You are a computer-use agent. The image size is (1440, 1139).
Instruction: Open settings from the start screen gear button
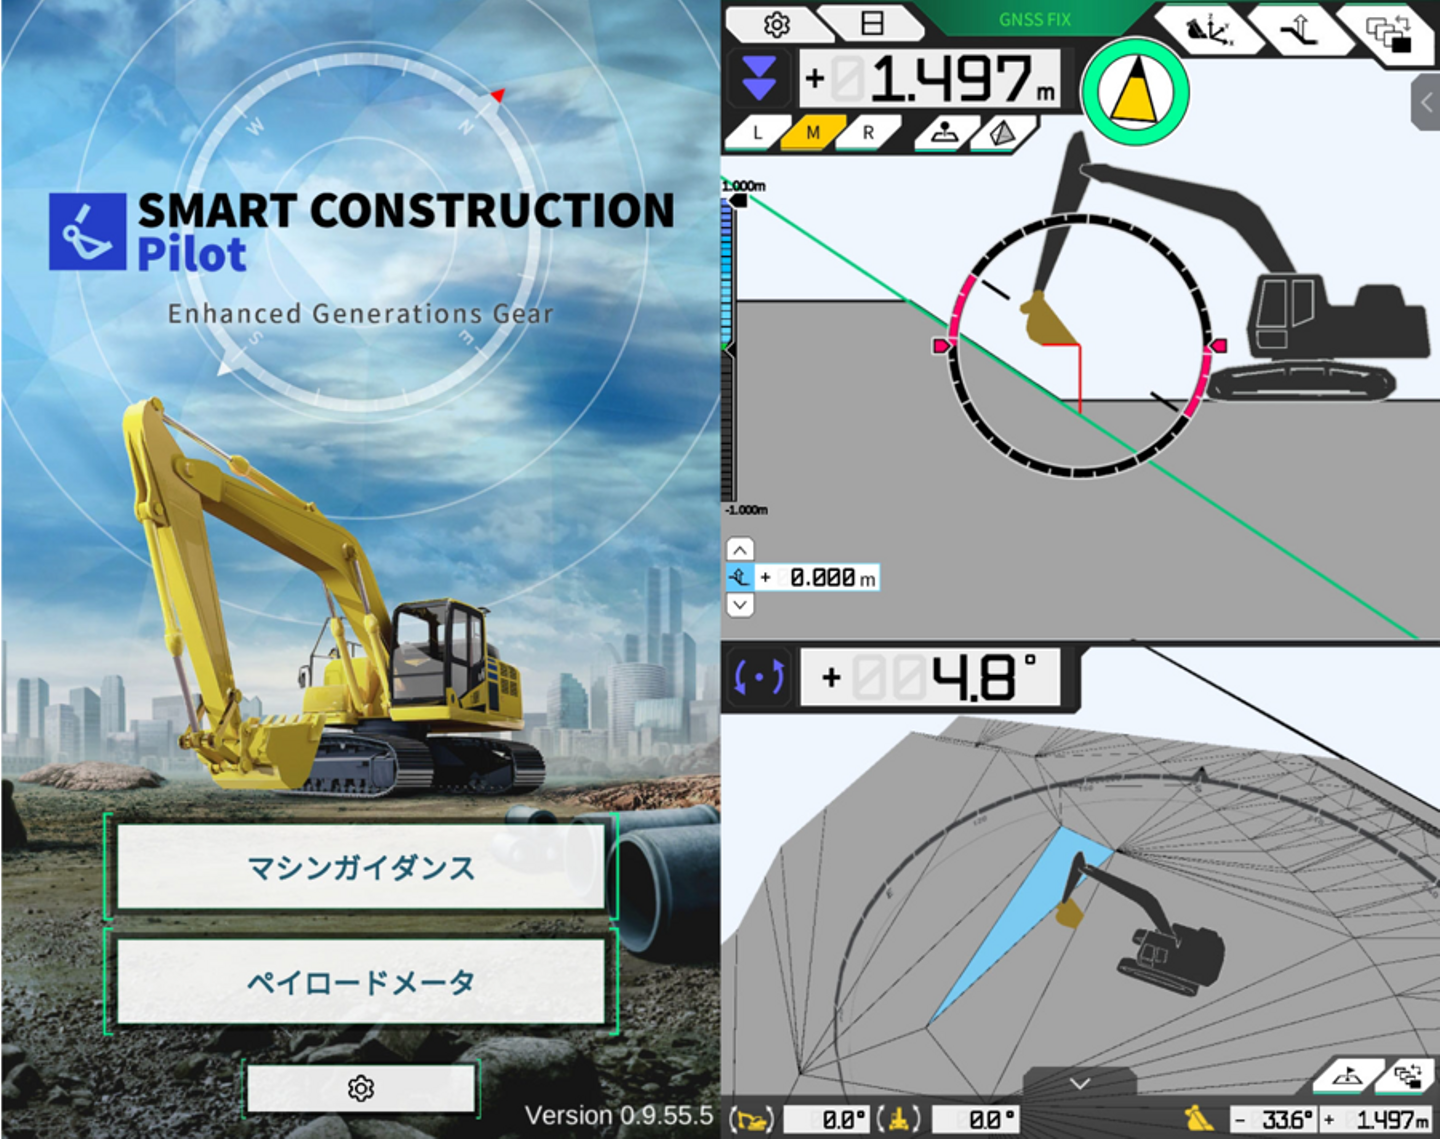tap(361, 1088)
